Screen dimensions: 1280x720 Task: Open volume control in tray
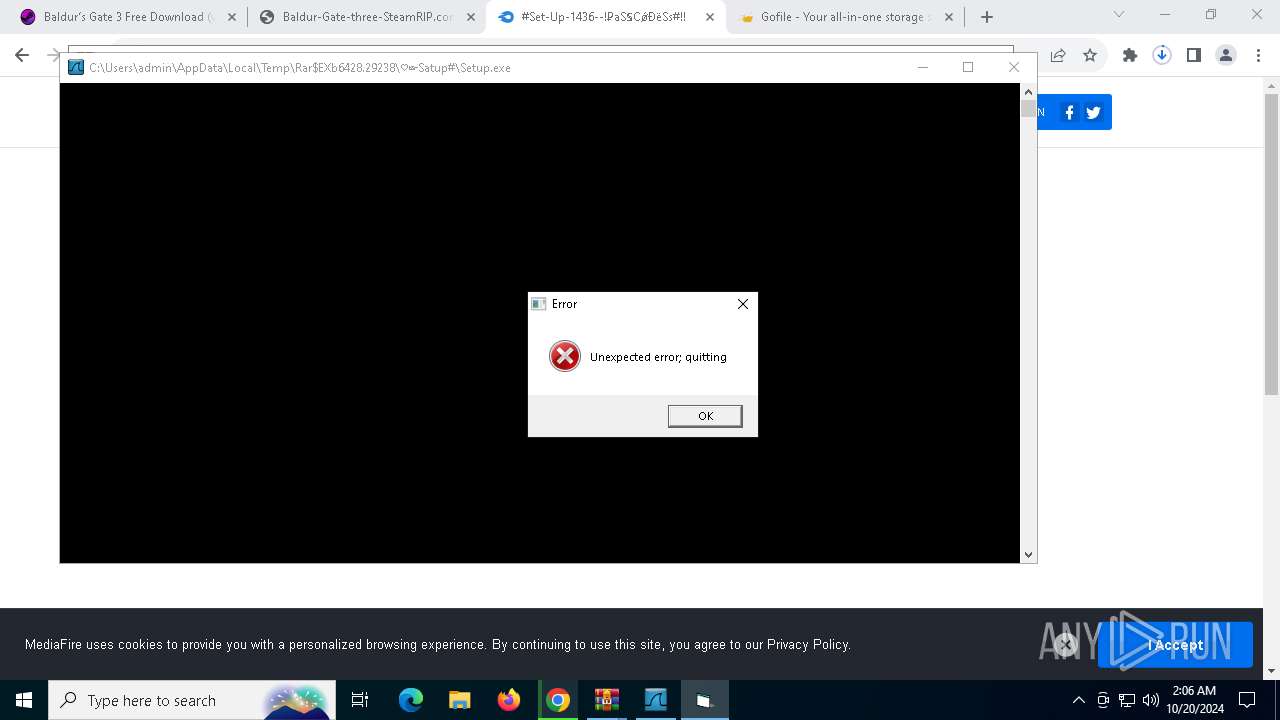pyautogui.click(x=1150, y=700)
